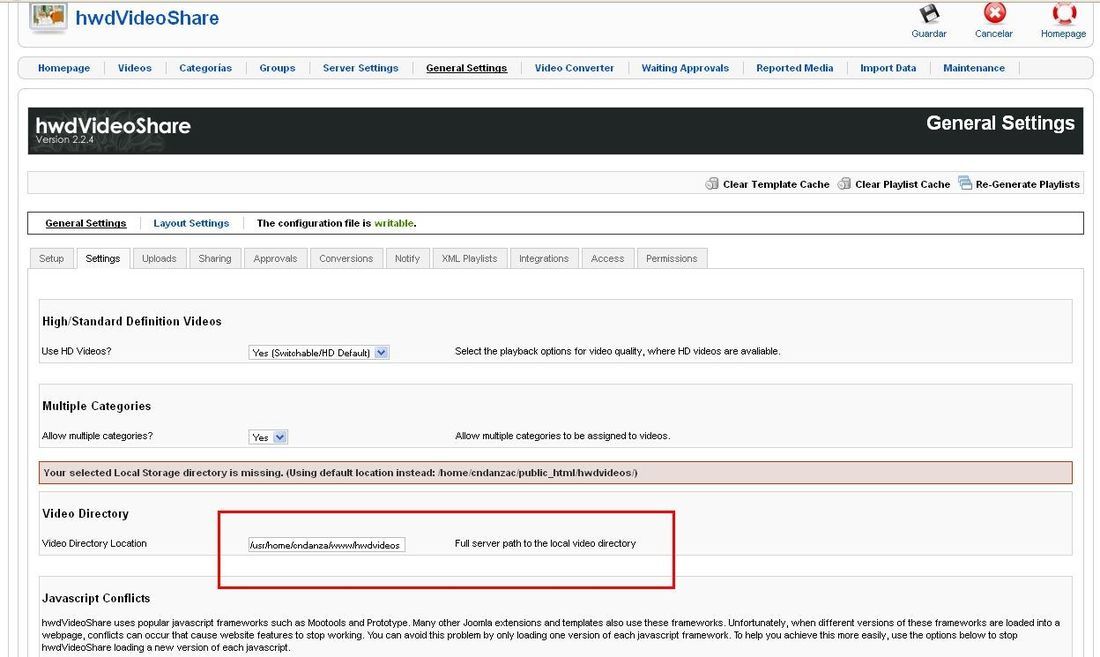The height and width of the screenshot is (657, 1100).
Task: Open the Reported Media menu item
Action: (x=795, y=68)
